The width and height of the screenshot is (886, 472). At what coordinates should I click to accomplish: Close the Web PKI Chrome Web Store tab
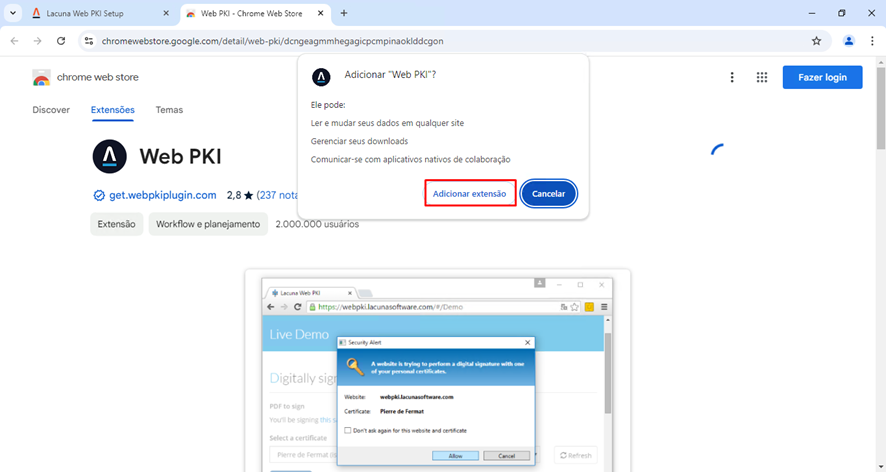tap(320, 13)
